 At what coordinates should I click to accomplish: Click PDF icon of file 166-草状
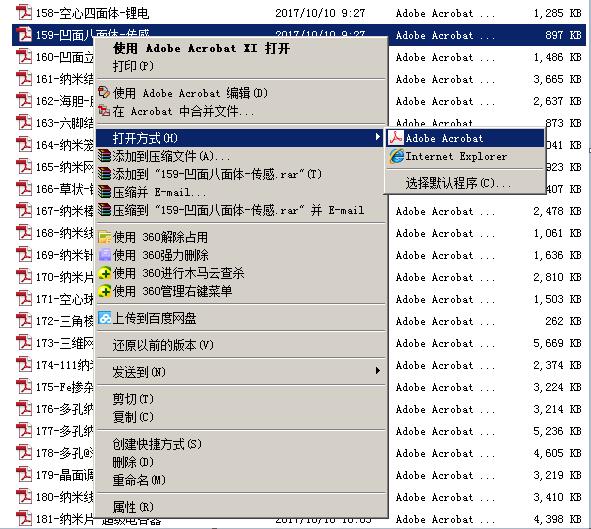point(24,188)
